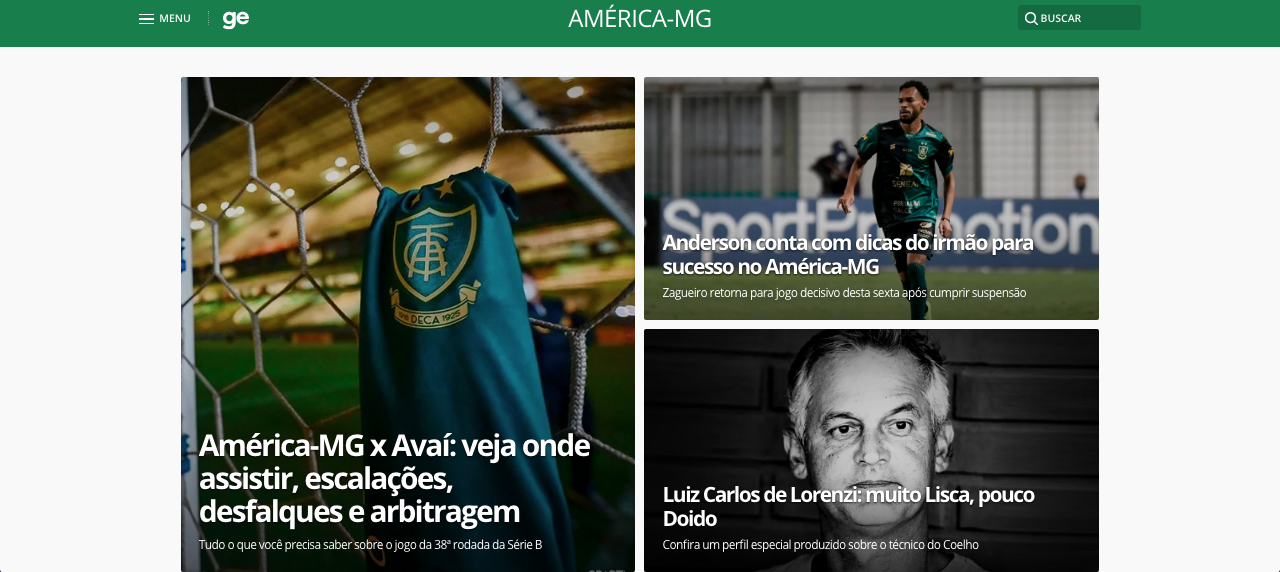
Task: Click the MENU label in header
Action: (x=175, y=19)
